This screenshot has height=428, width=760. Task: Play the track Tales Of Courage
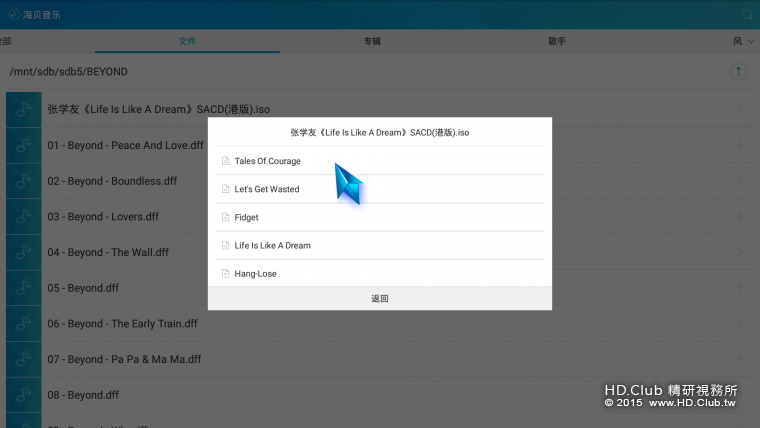point(380,161)
